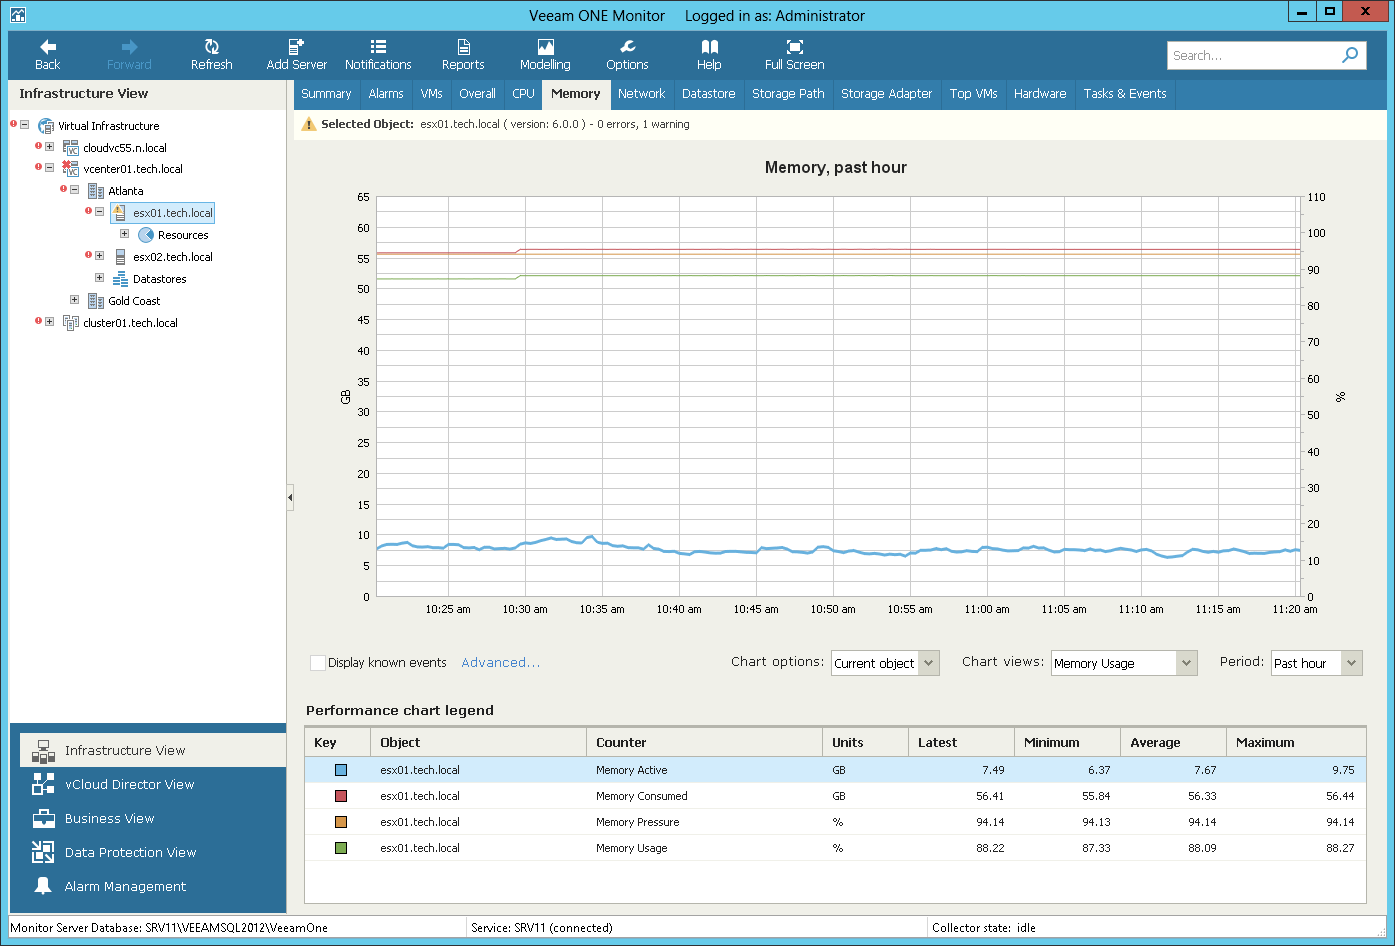Click the green Memory Usage color key
Image resolution: width=1395 pixels, height=946 pixels.
click(341, 848)
